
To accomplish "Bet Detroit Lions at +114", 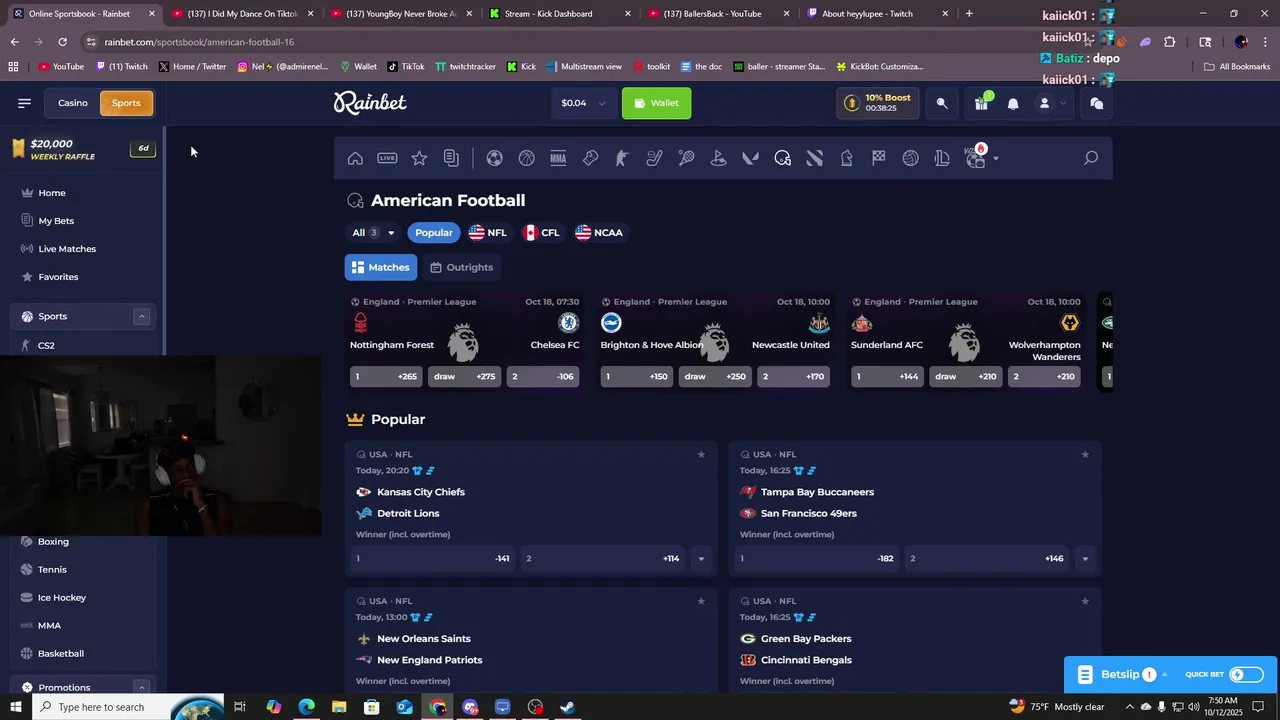I will [604, 559].
